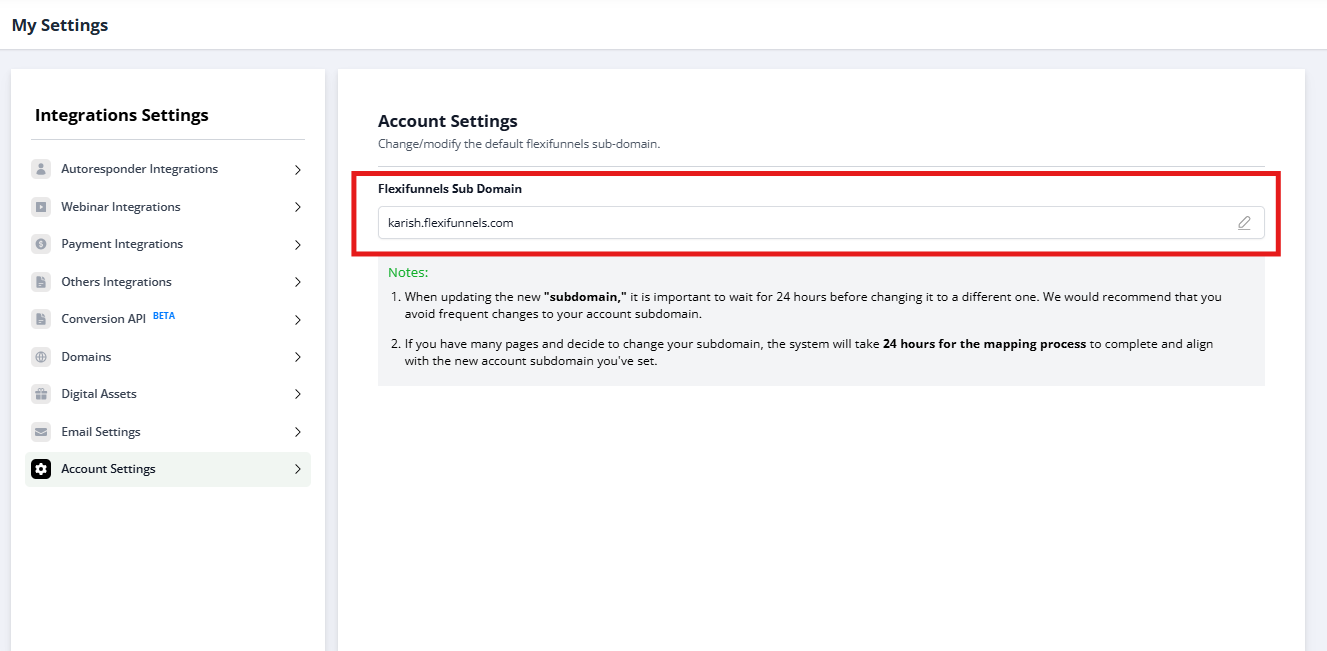Click the Others Integrations document icon
1327x651 pixels.
tap(41, 282)
